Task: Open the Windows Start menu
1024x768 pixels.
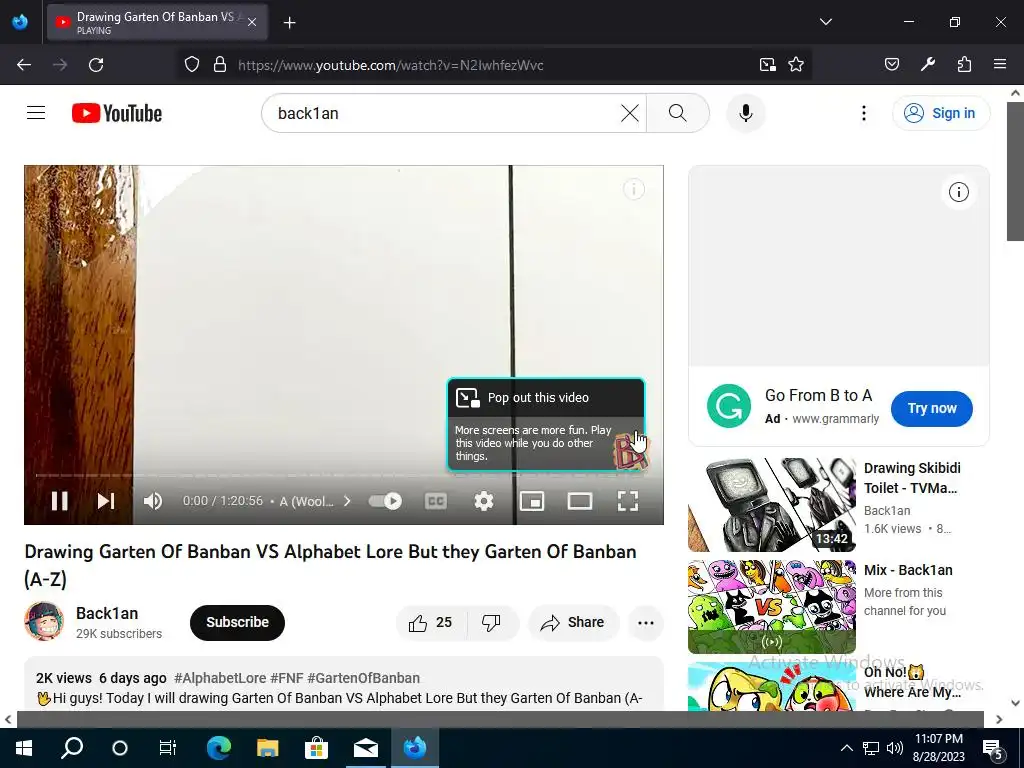Action: [24, 748]
